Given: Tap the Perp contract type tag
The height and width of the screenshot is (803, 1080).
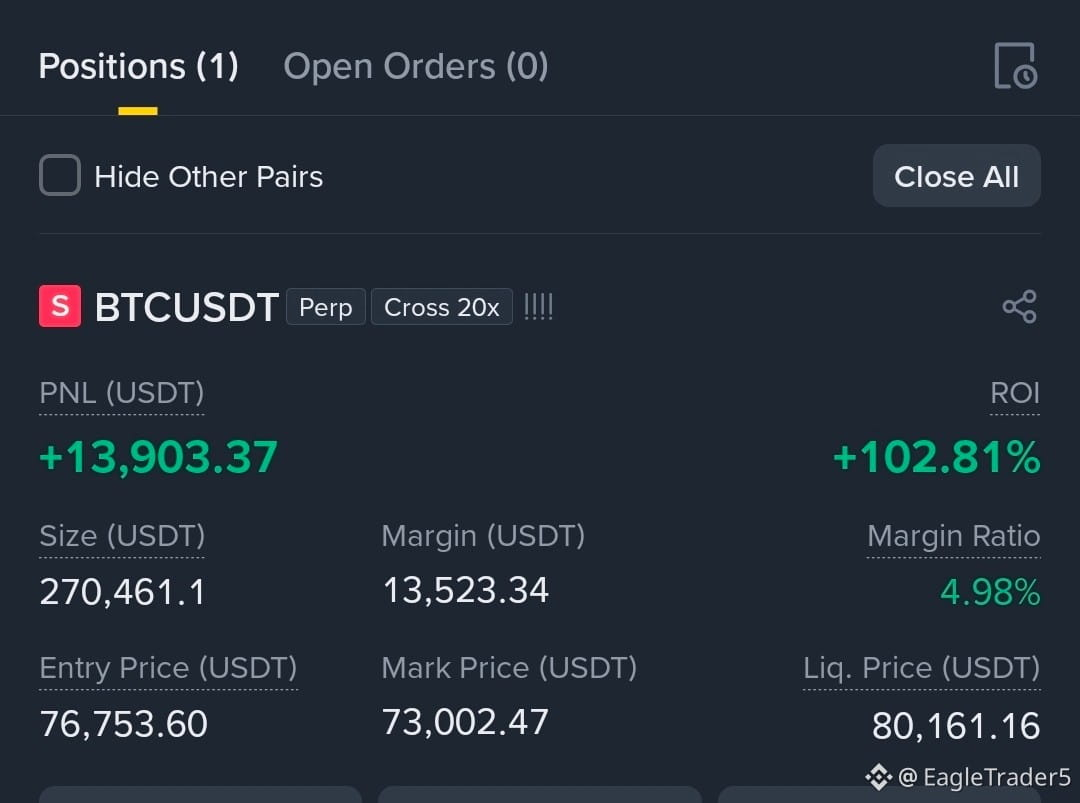Looking at the screenshot, I should [326, 307].
